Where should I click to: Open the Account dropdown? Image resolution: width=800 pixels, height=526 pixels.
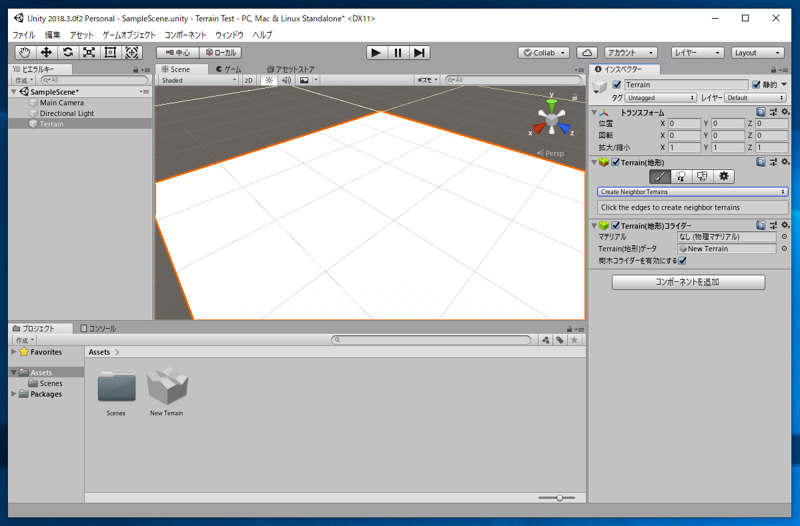[631, 53]
